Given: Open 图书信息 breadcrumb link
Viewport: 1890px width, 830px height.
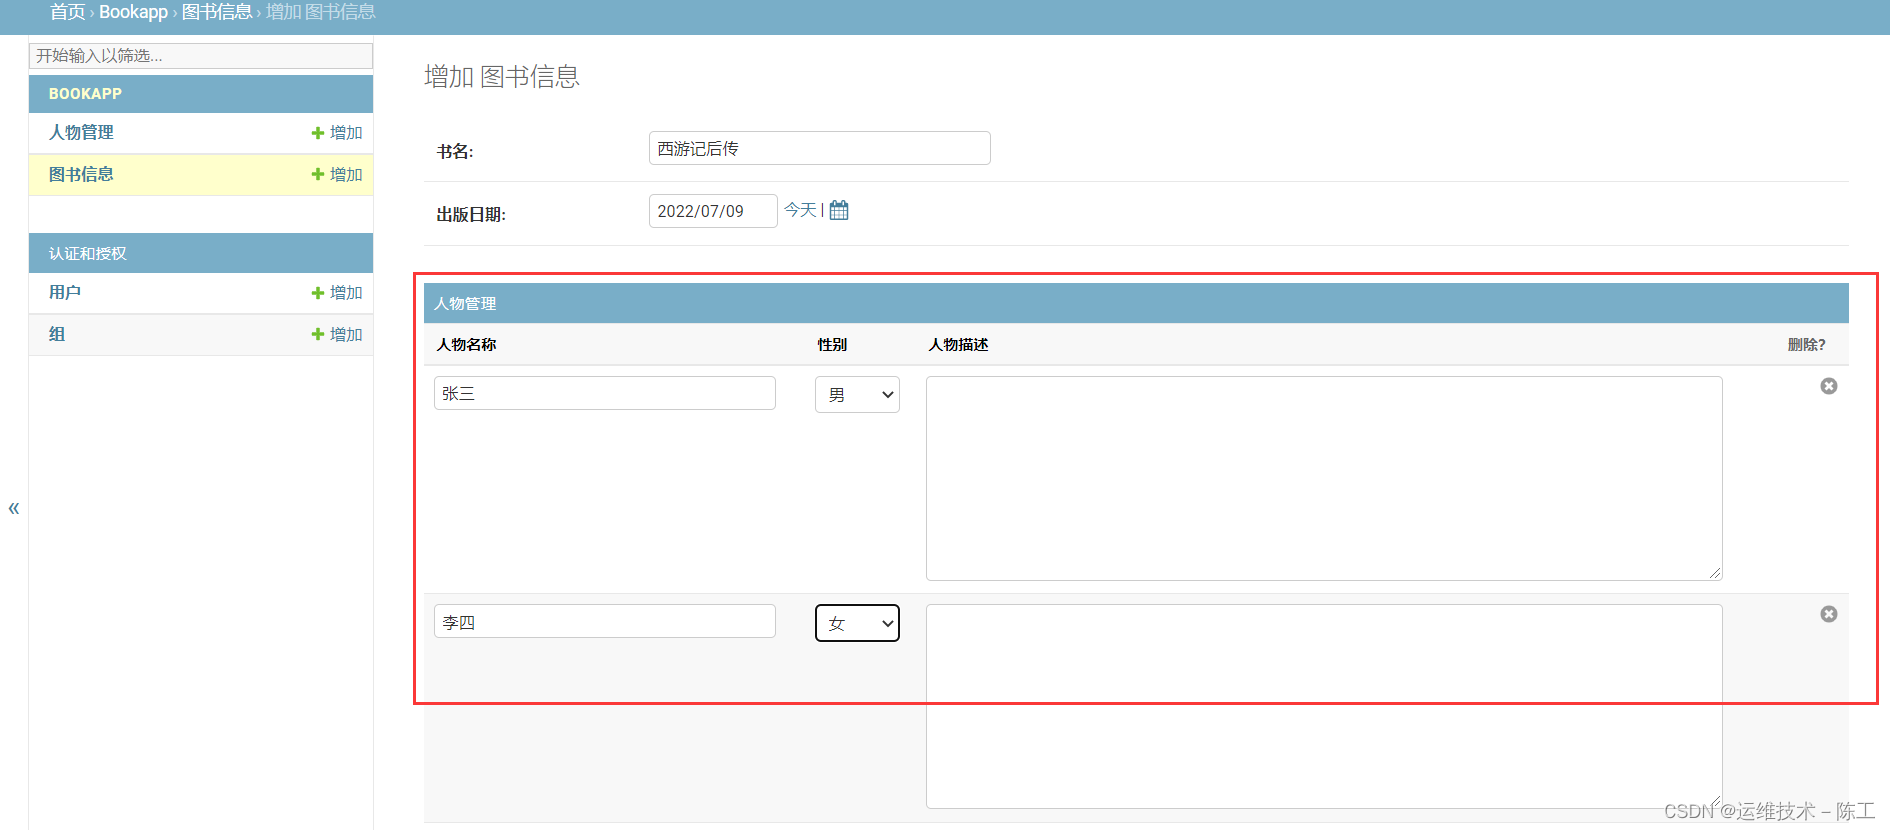Looking at the screenshot, I should 217,12.
